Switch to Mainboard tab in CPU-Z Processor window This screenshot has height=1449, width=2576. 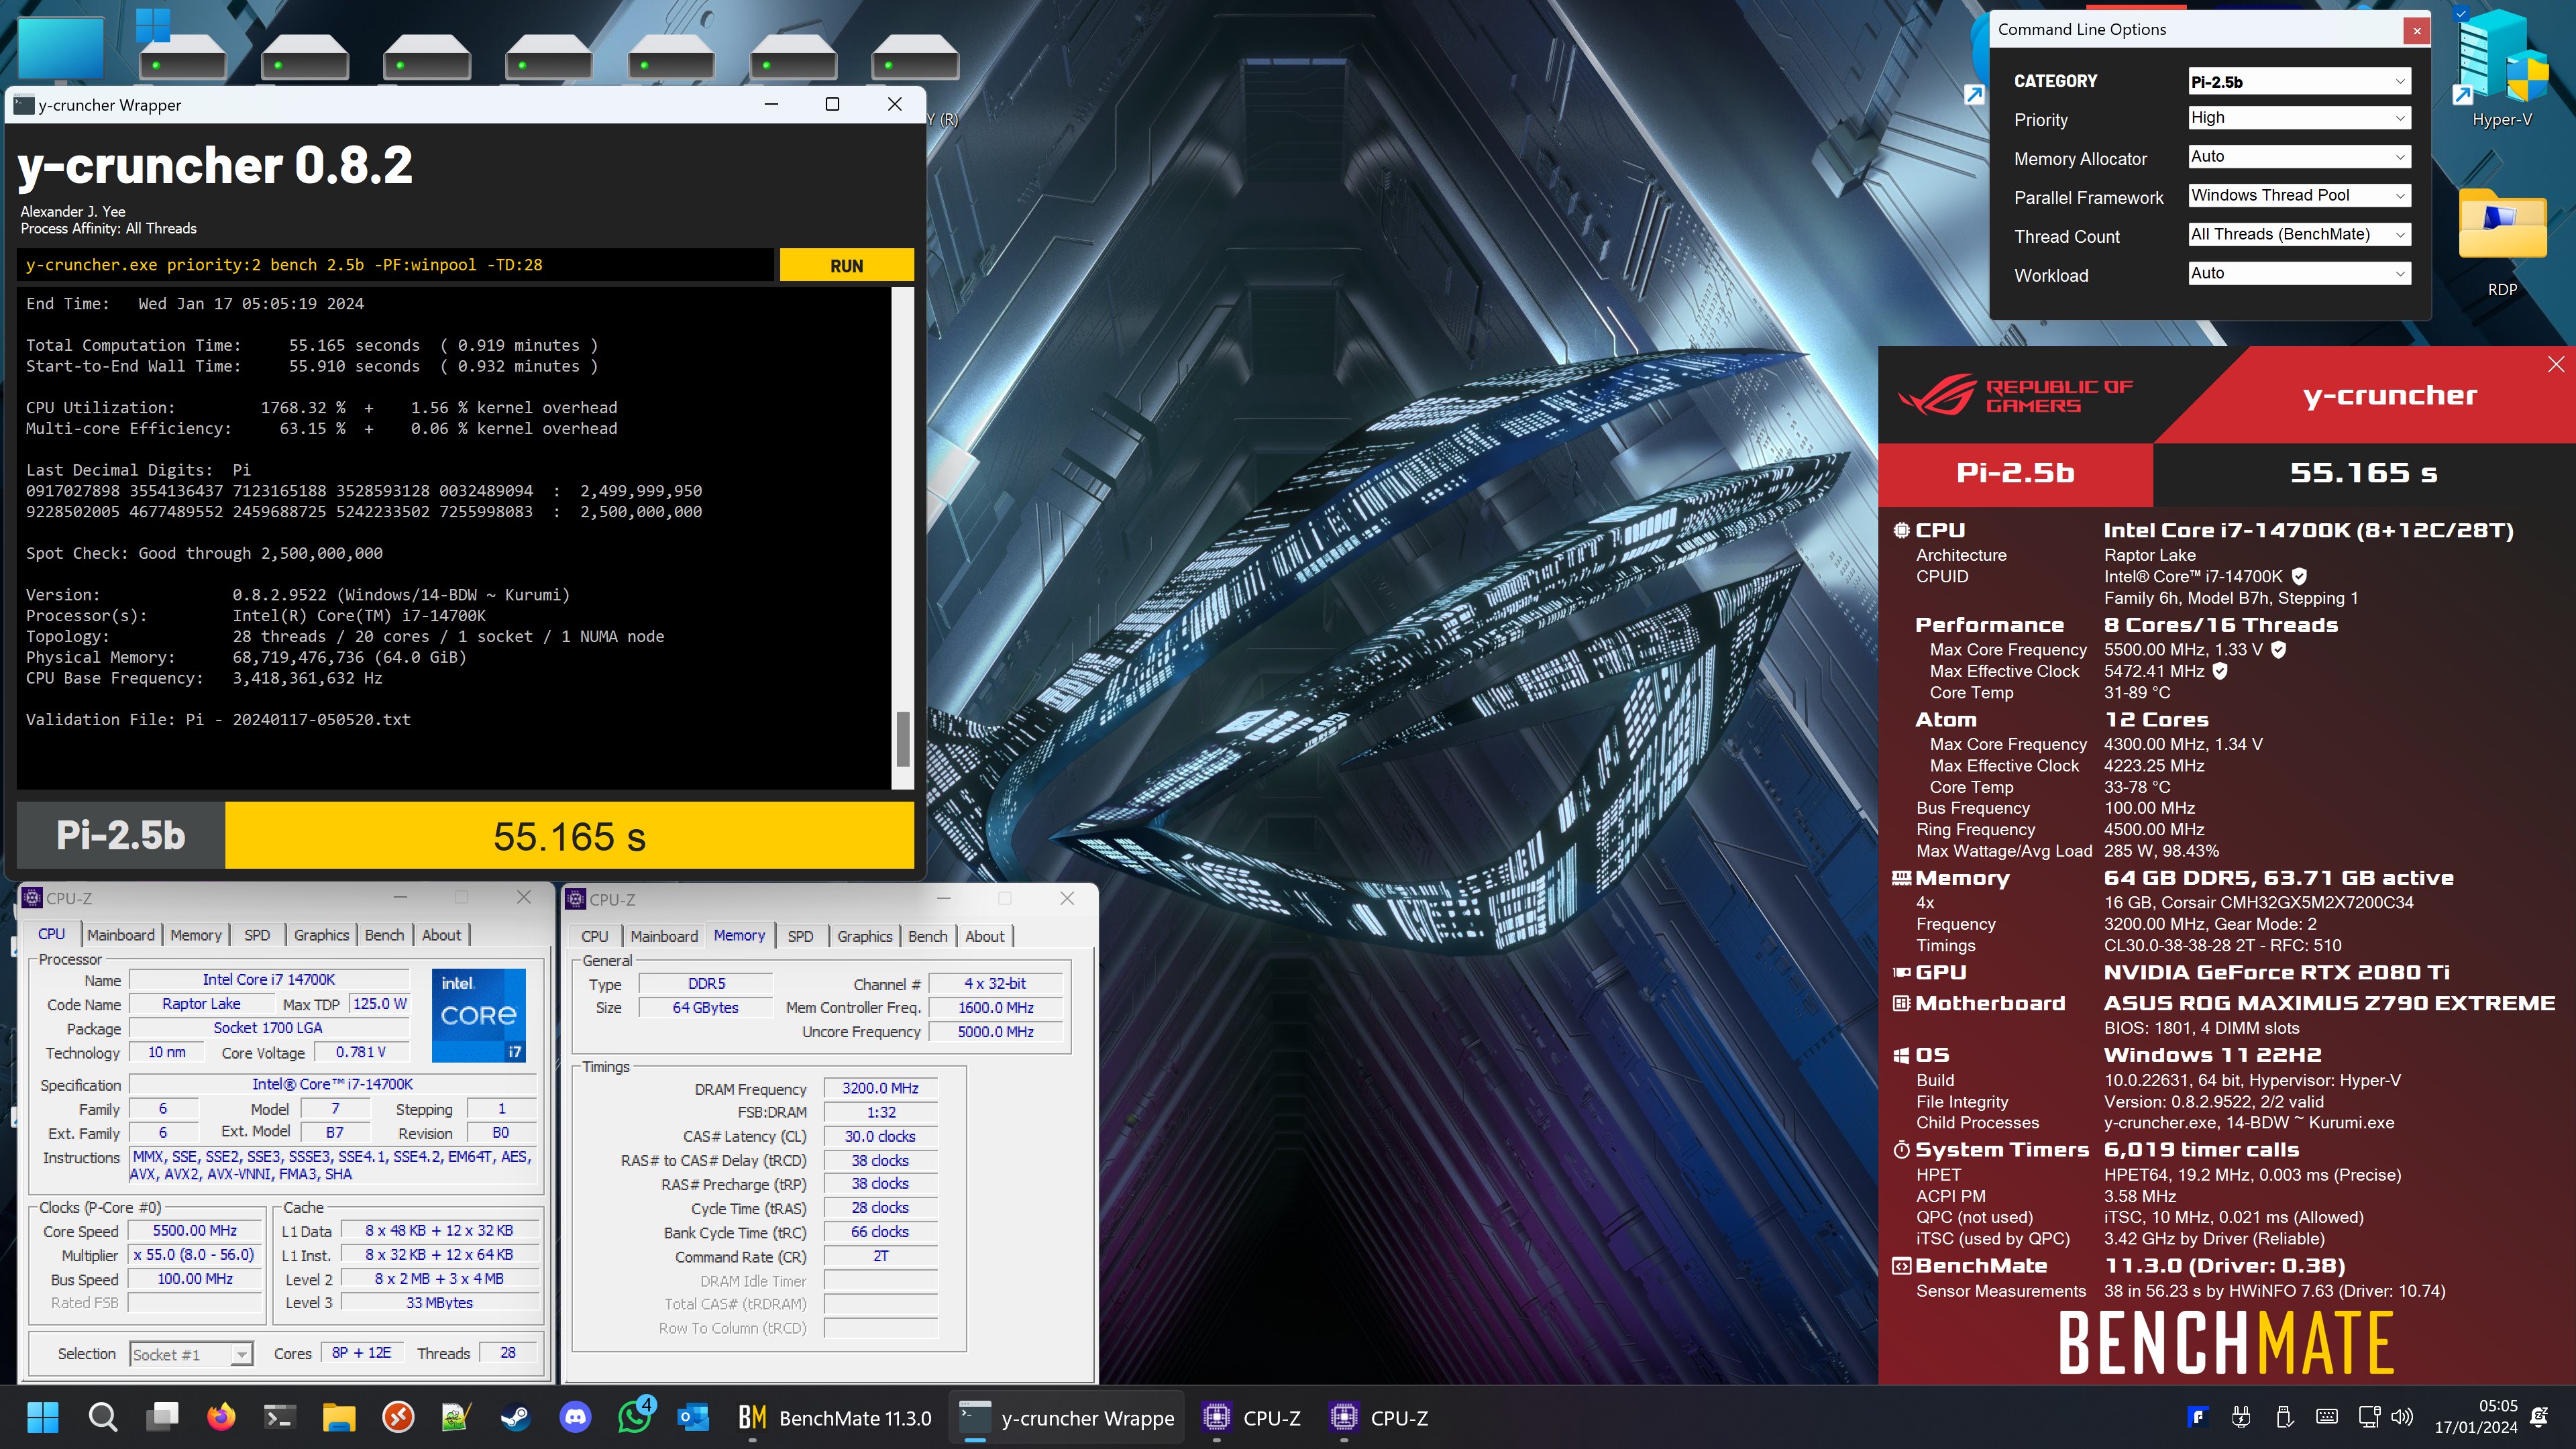[120, 935]
